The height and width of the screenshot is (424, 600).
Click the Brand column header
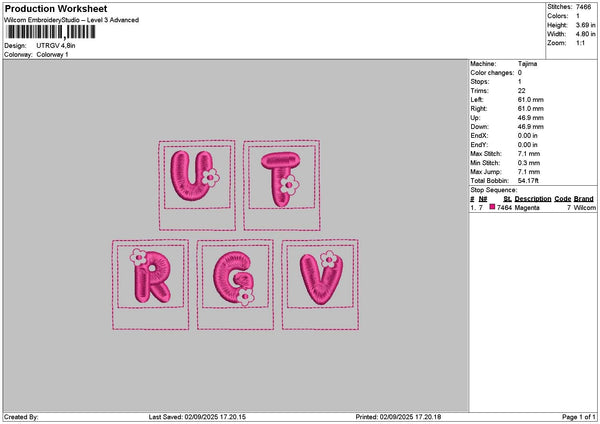pos(584,199)
